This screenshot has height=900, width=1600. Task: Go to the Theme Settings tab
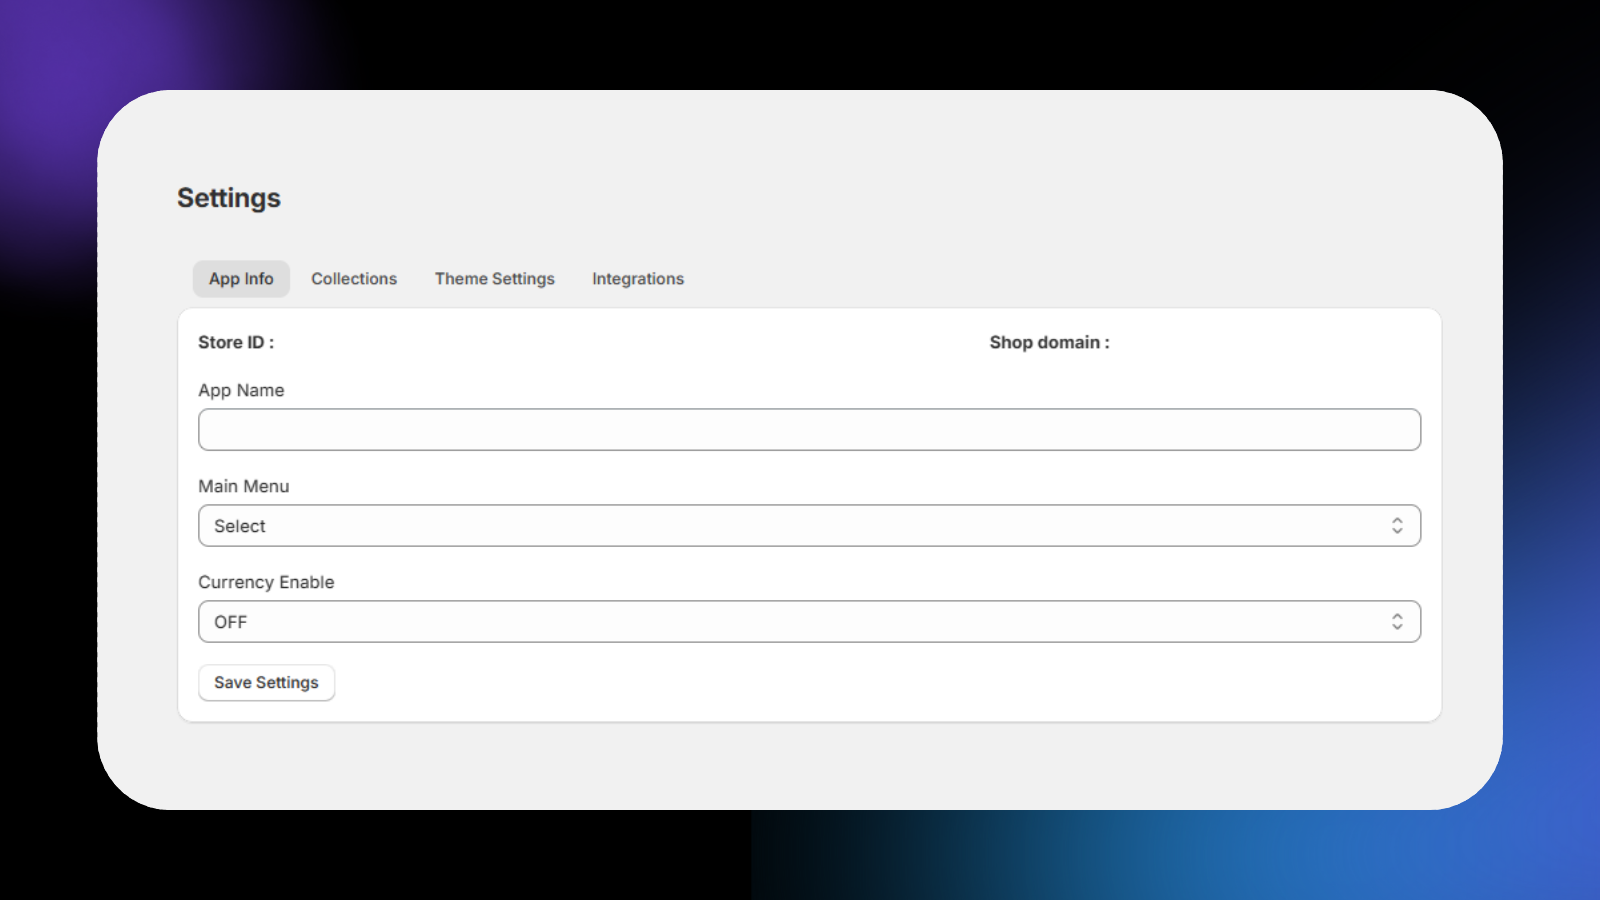pyautogui.click(x=495, y=279)
